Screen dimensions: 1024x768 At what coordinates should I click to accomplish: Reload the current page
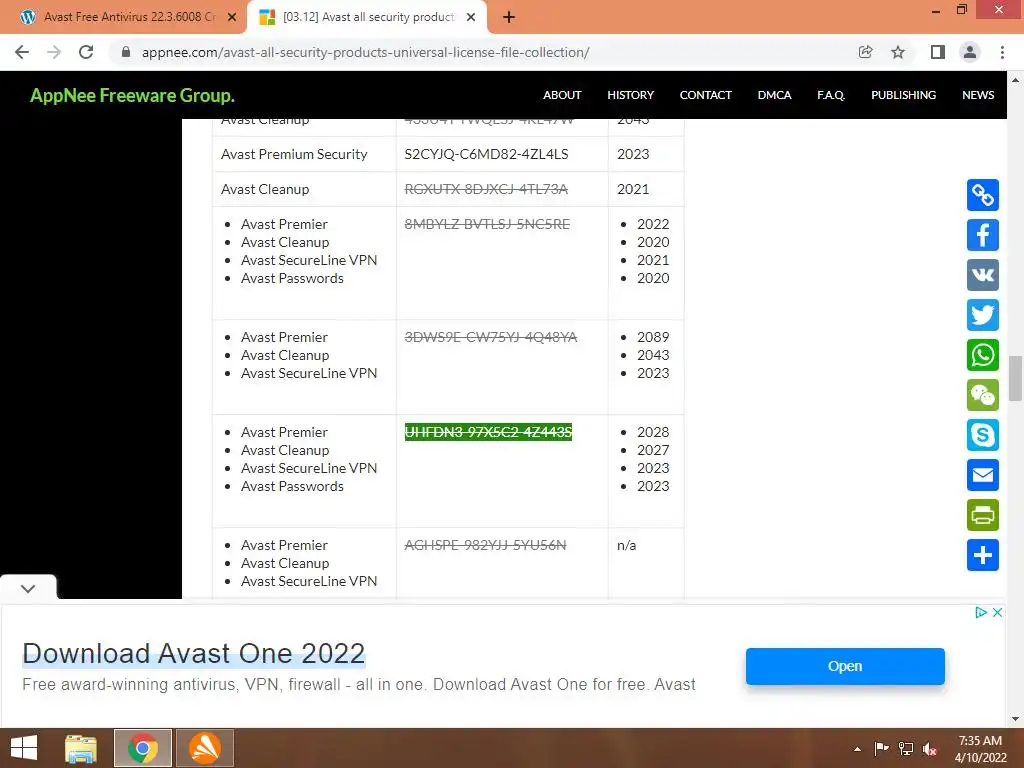coord(86,52)
